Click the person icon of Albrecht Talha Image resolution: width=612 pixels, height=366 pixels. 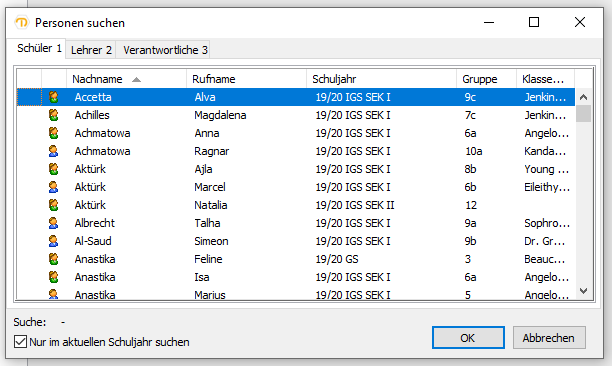click(x=53, y=223)
